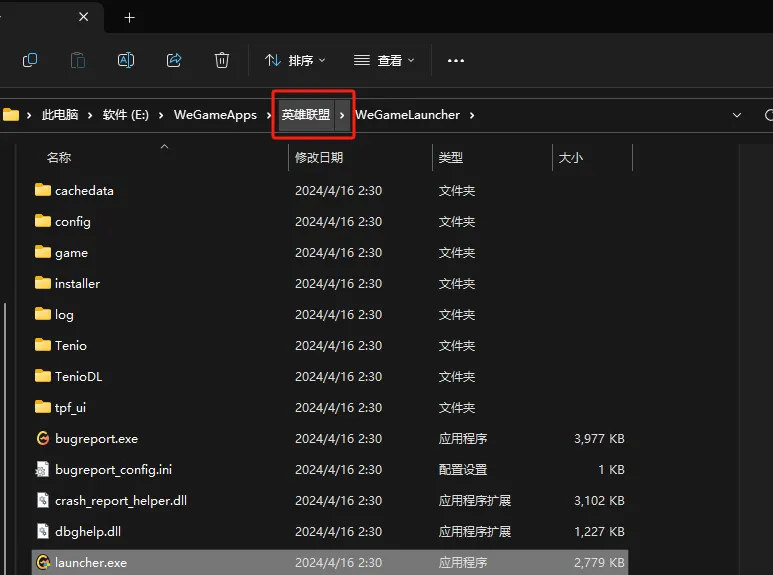This screenshot has height=575, width=773.
Task: Click the TenioDL folder icon
Action: point(43,376)
